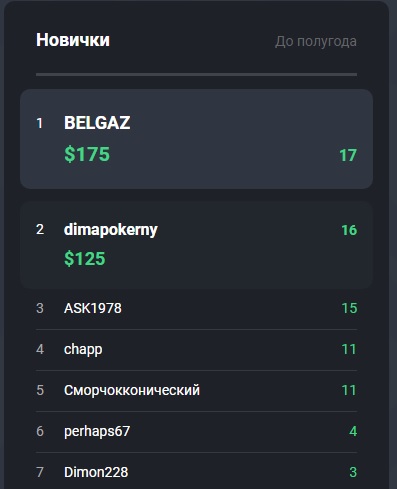Viewport: 397px width, 489px height.
Task: Click the До полугода label
Action: pos(316,42)
